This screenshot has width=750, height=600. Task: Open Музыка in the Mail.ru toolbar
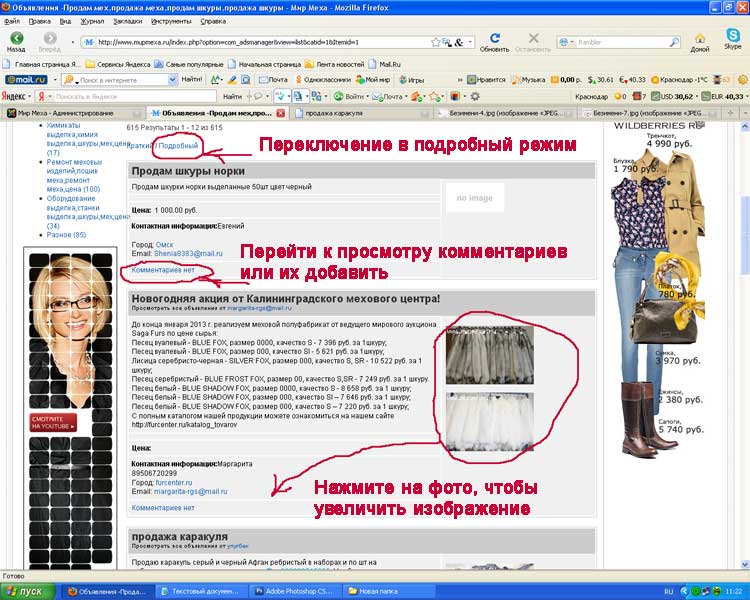[x=528, y=80]
